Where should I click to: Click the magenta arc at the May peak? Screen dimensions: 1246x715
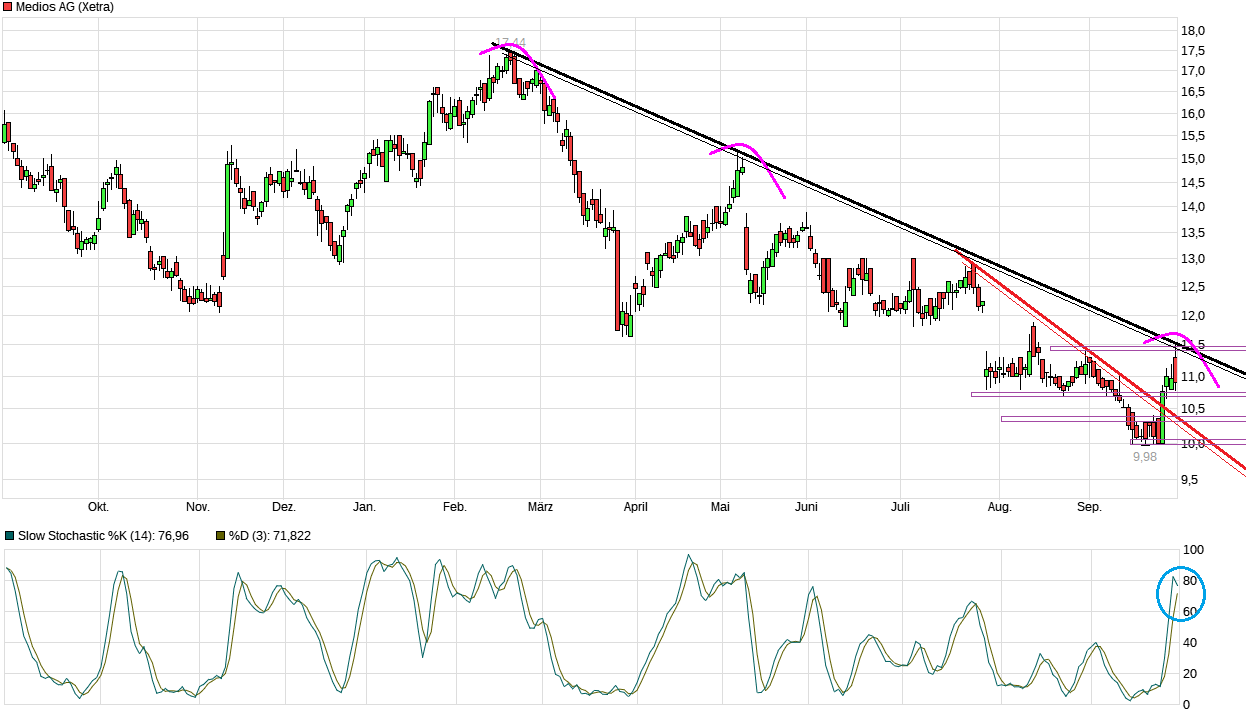[x=748, y=168]
